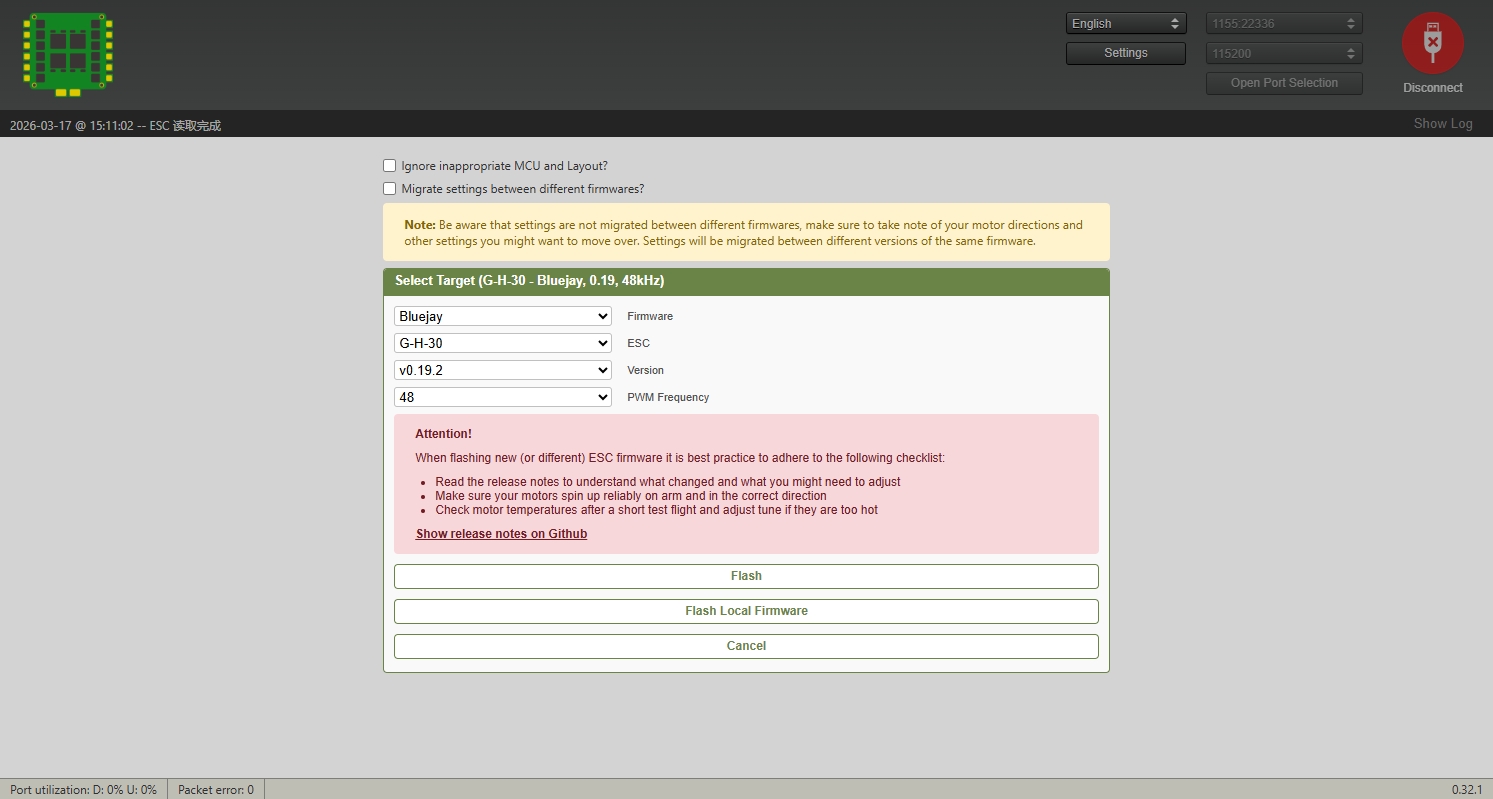Screen dimensions: 1493x799
Task: Choose Flash Local Firmware
Action: (x=746, y=611)
